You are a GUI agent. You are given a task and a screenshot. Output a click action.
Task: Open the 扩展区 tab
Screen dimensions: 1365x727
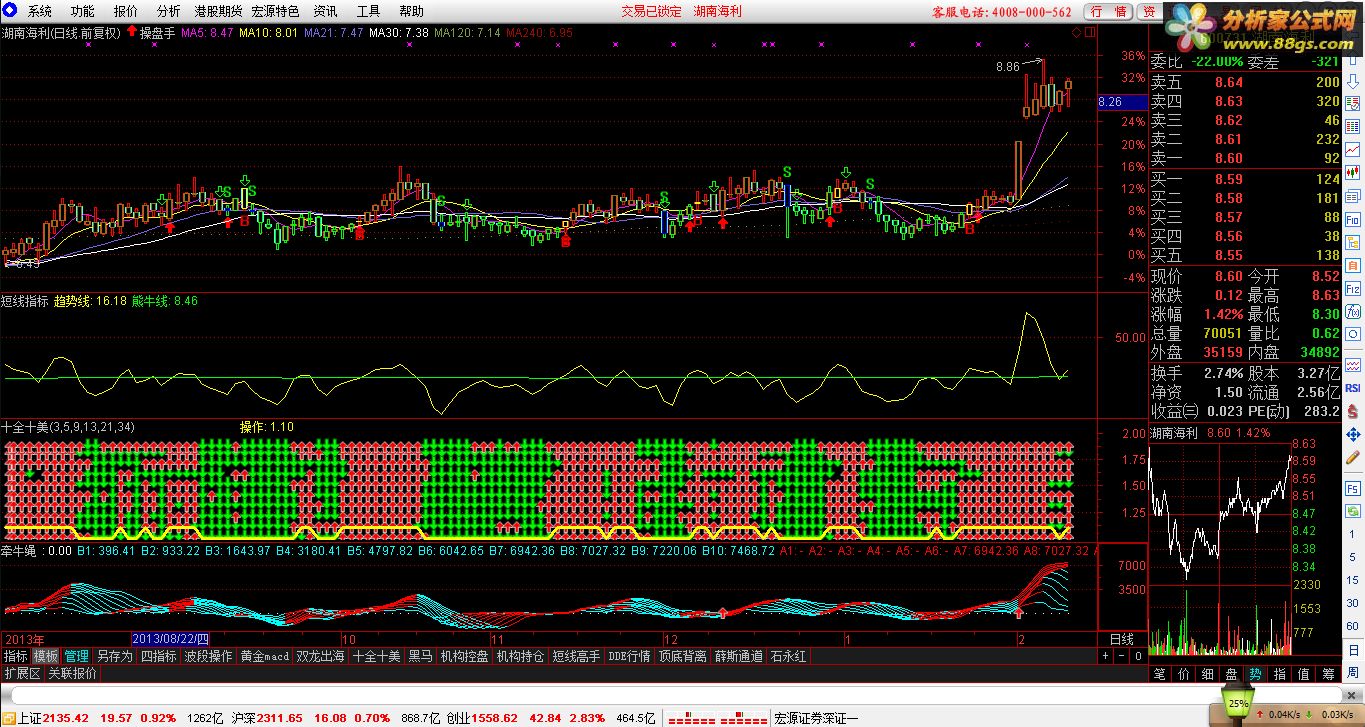tap(22, 673)
